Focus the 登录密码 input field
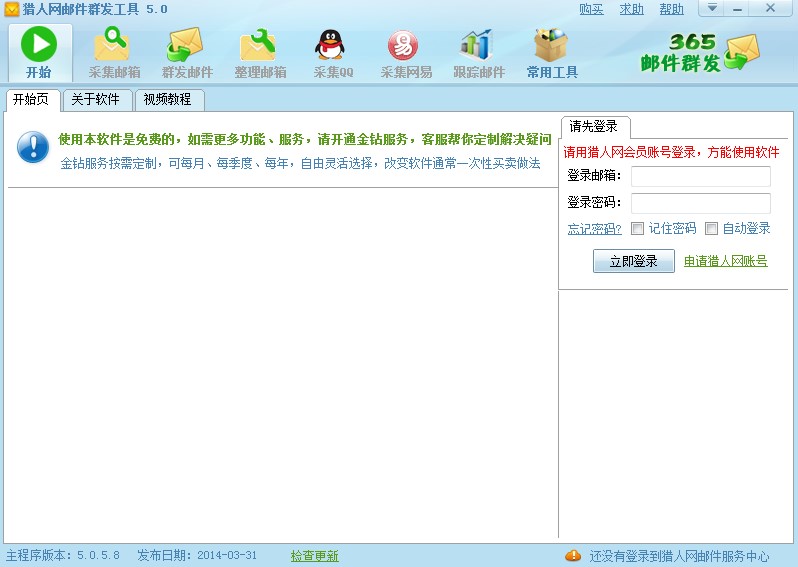Screen dimensions: 798x567 point(701,203)
